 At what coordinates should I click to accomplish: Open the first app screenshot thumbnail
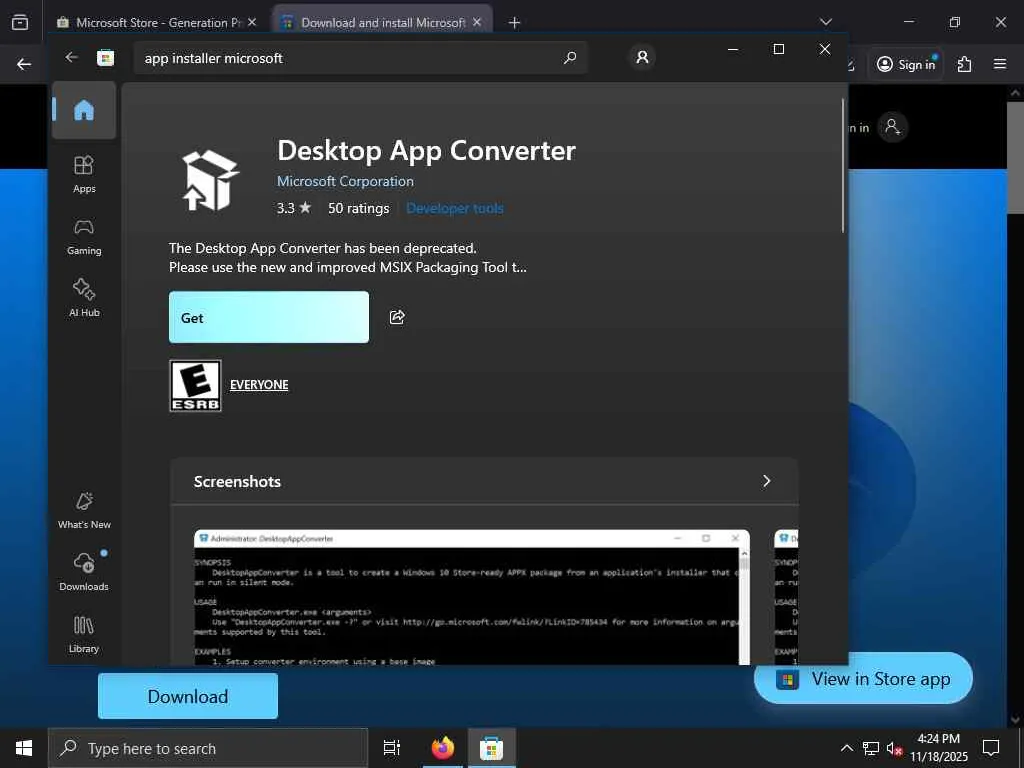pyautogui.click(x=472, y=598)
